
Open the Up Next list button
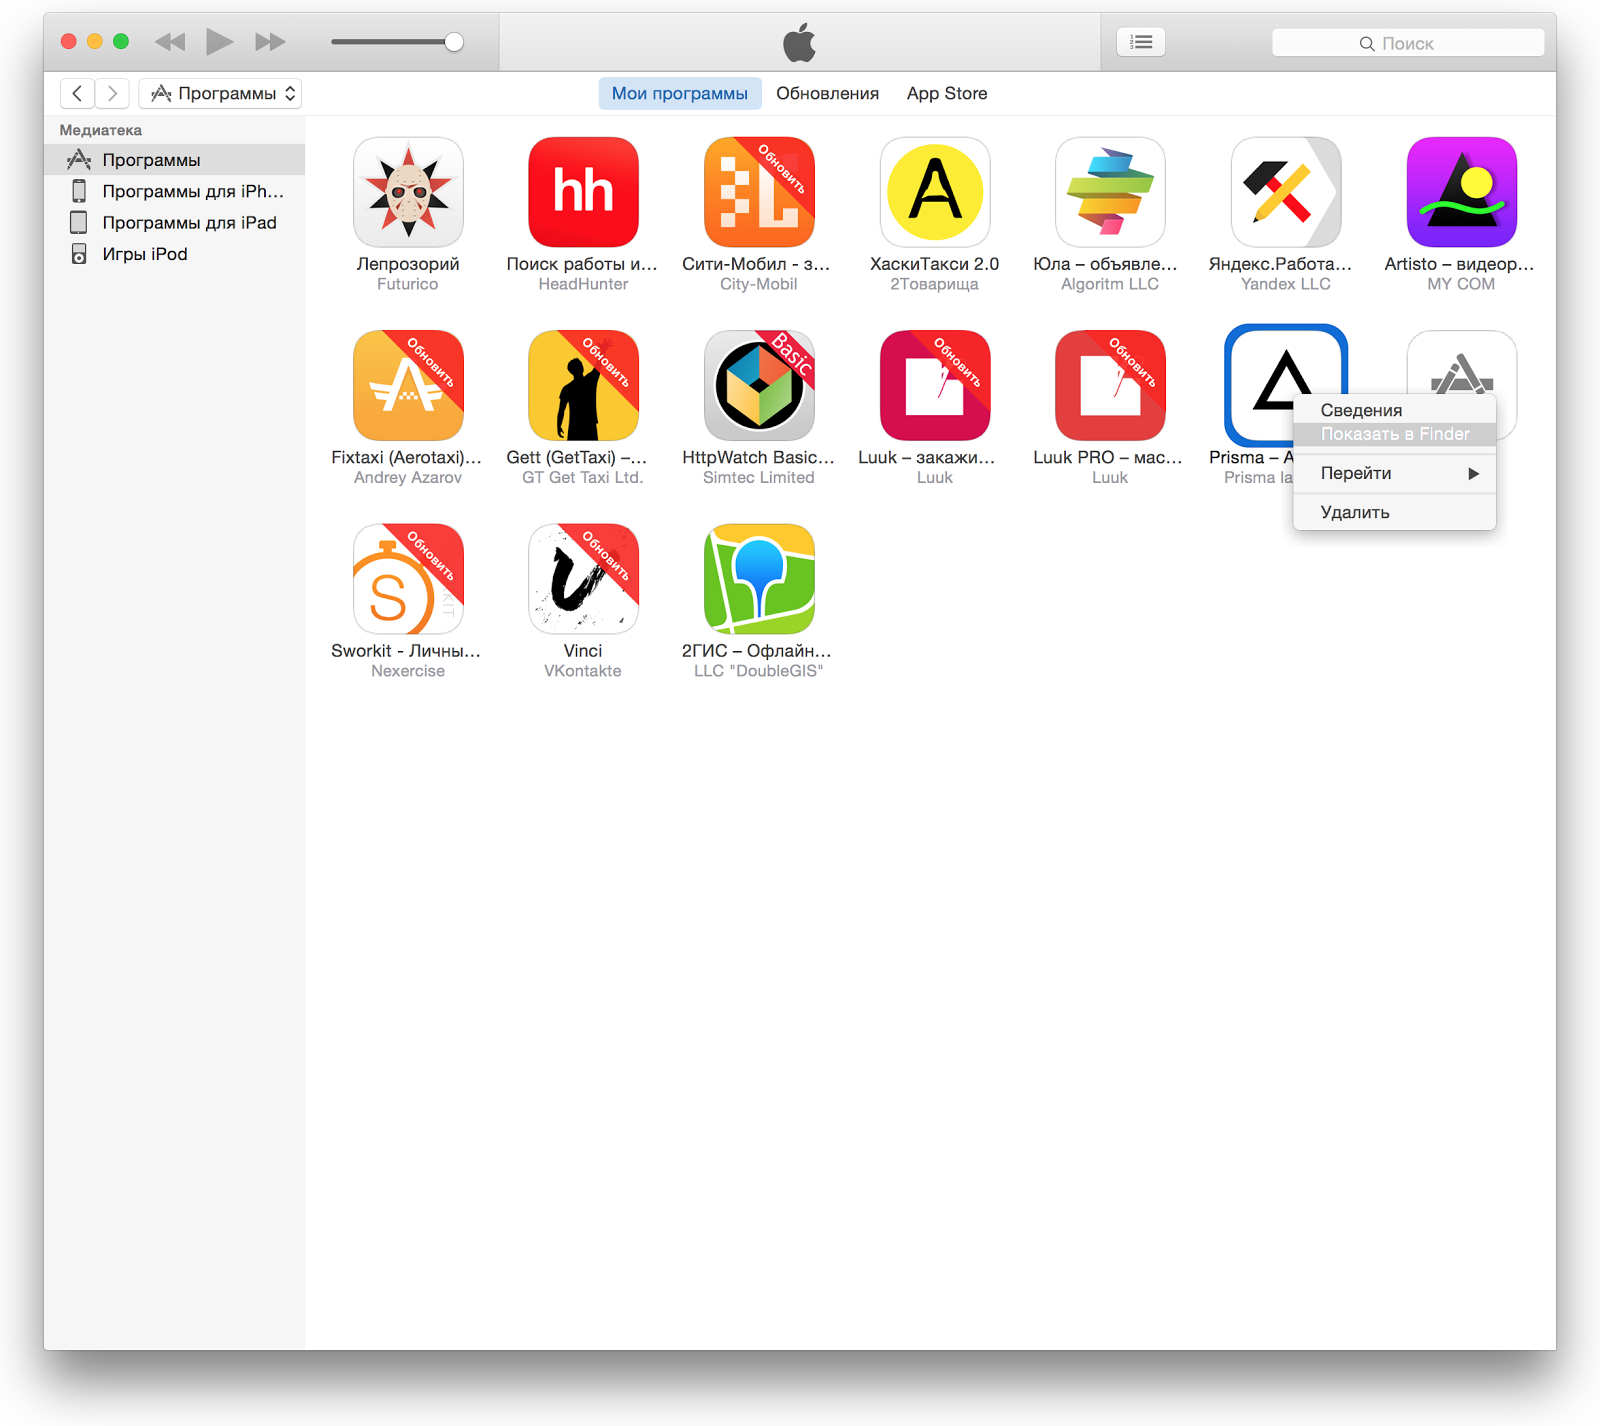coord(1141,42)
